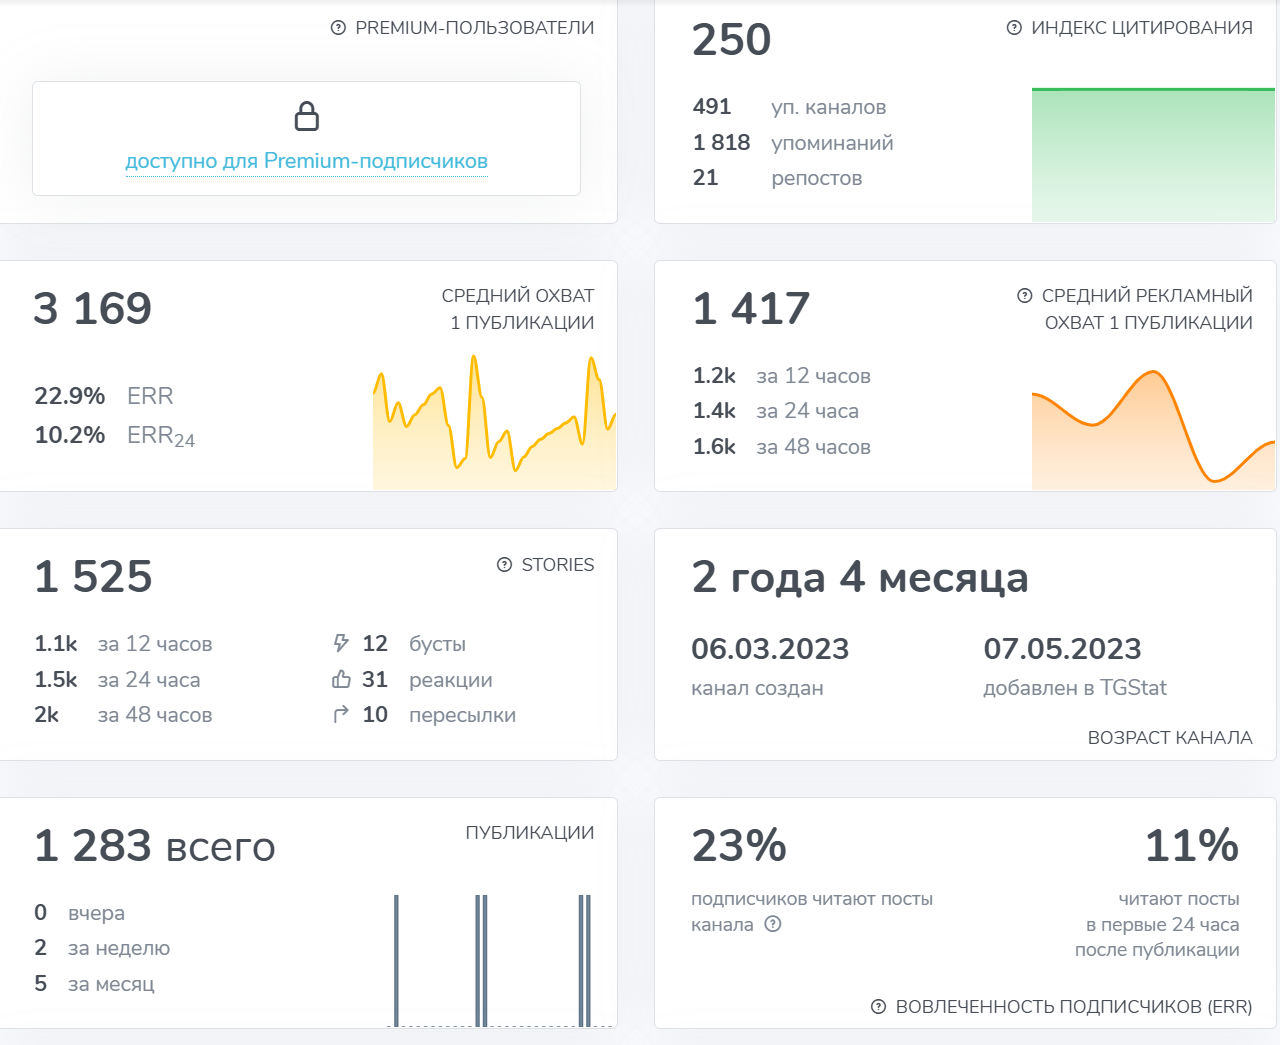The width and height of the screenshot is (1280, 1045).
Task: Click help icon beside Вовлеченность подписчиков (ERR)
Action: coord(878,1007)
